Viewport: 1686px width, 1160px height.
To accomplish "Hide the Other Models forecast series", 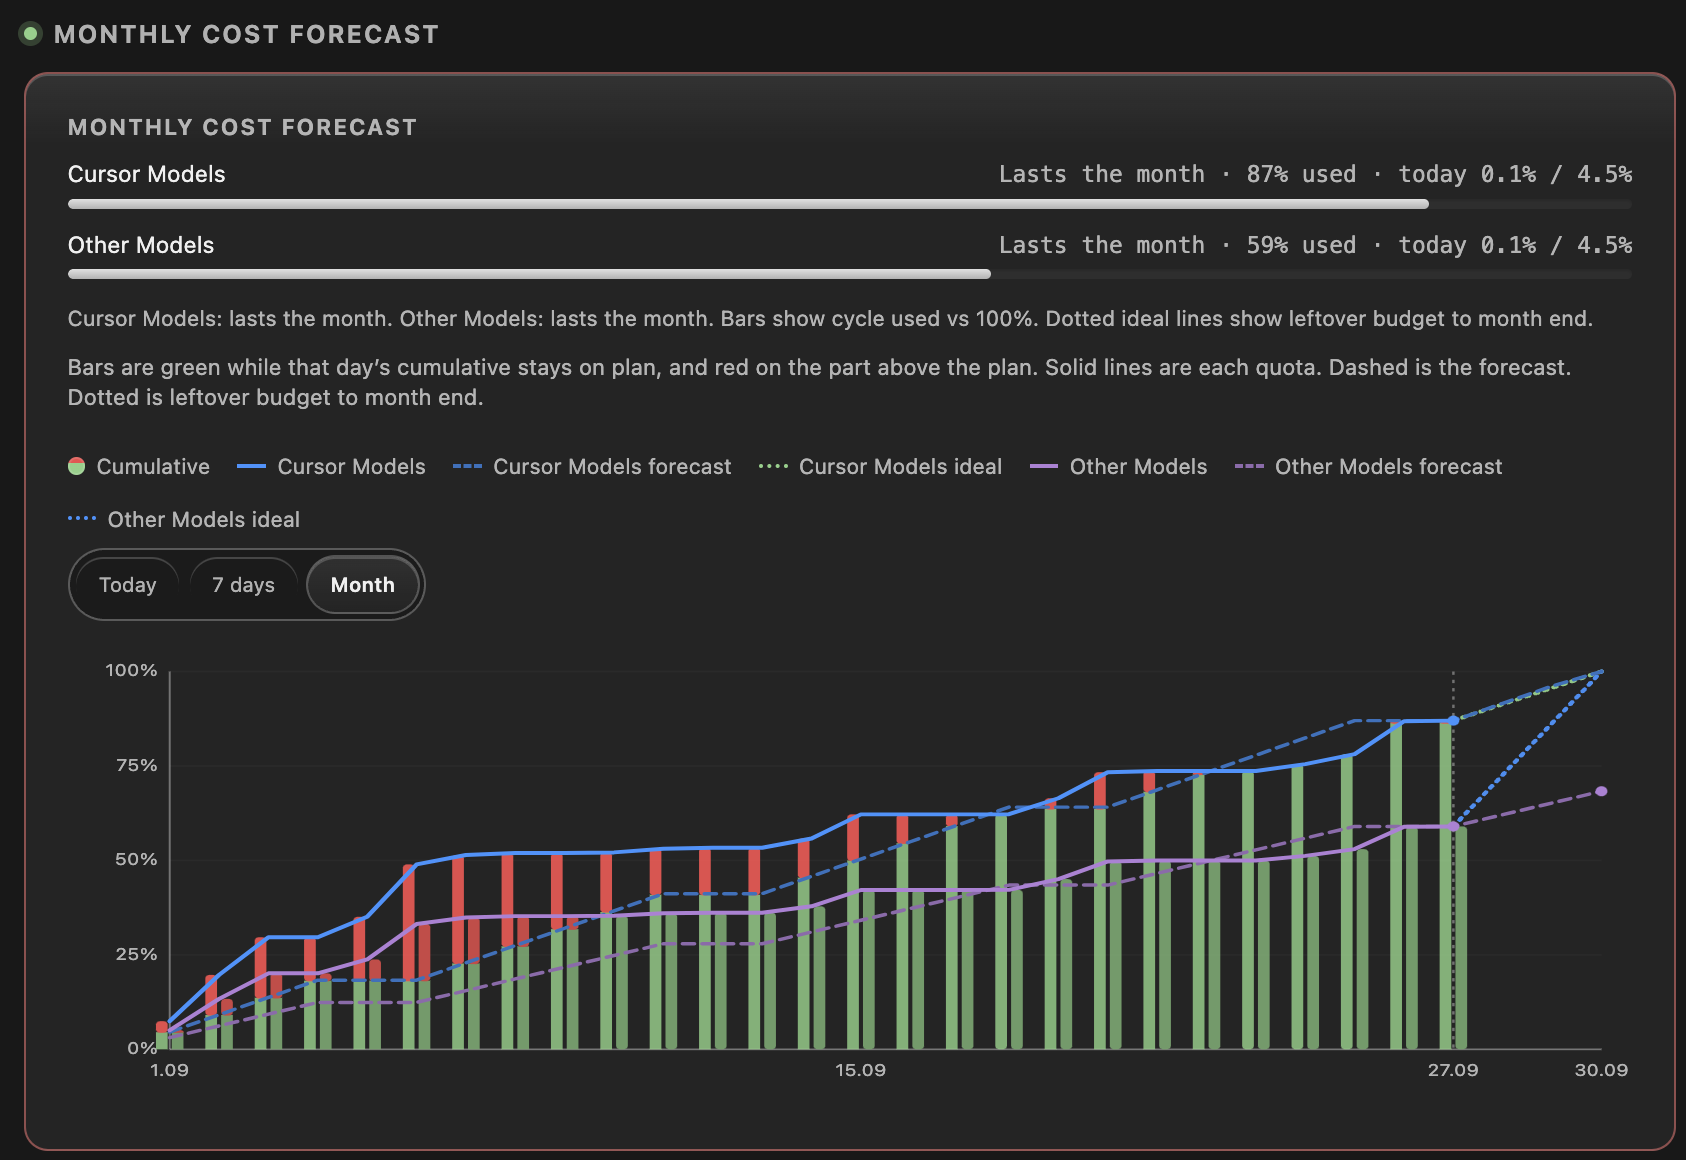I will pyautogui.click(x=1369, y=467).
